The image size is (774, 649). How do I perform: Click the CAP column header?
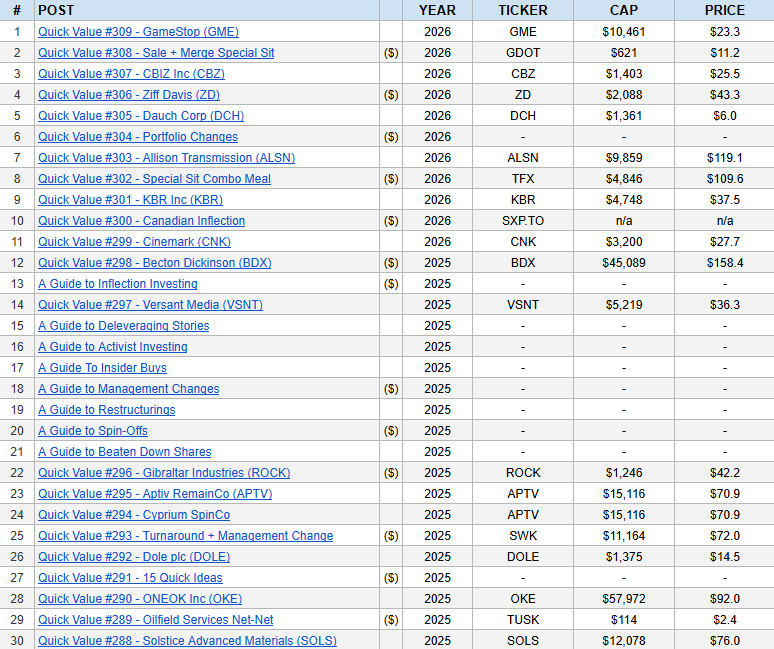[x=624, y=10]
